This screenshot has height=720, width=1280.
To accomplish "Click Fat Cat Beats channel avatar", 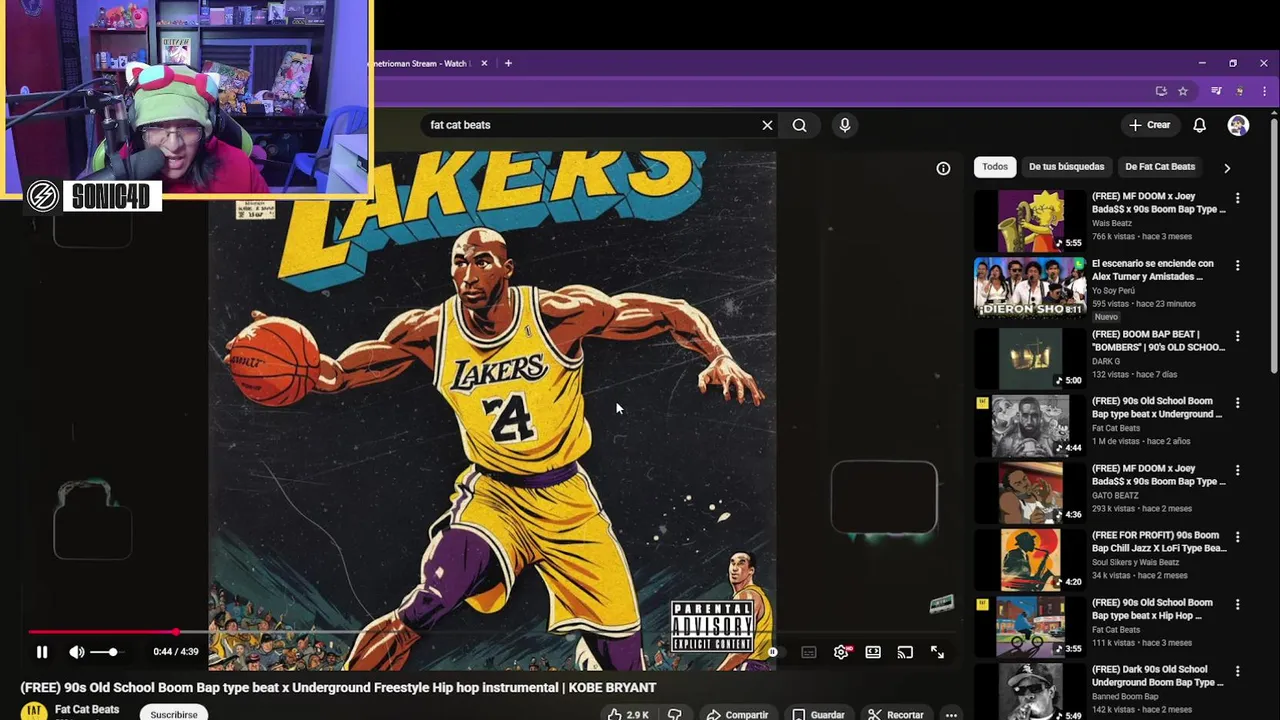I will tap(34, 711).
